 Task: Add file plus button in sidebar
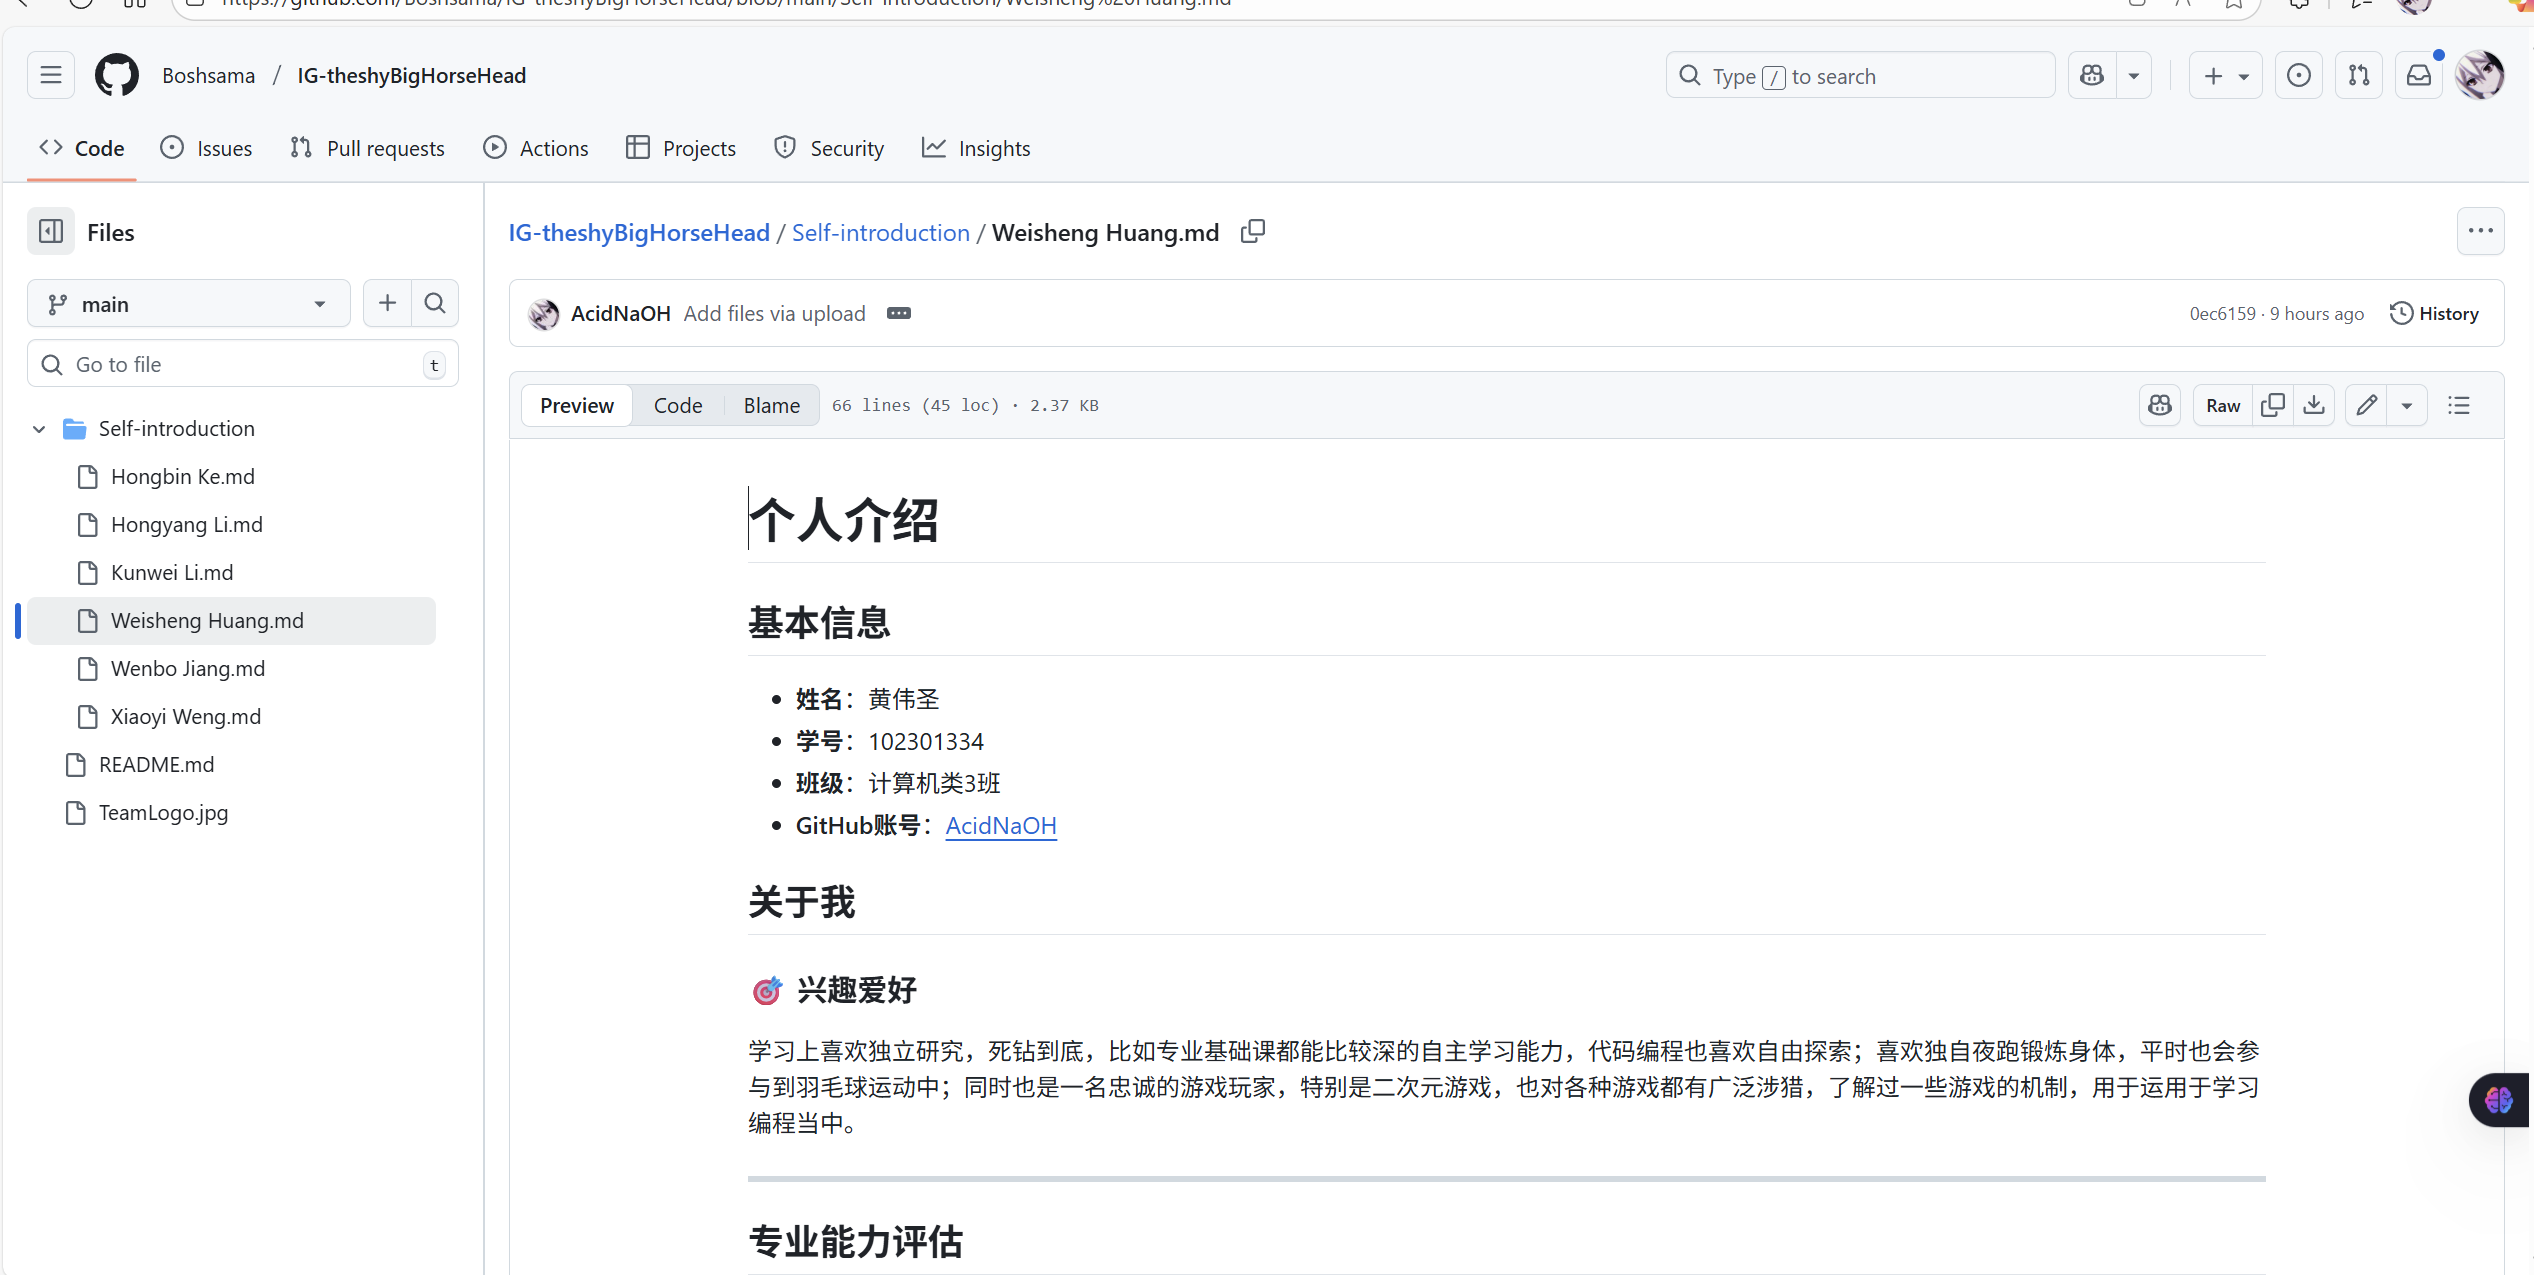click(387, 303)
